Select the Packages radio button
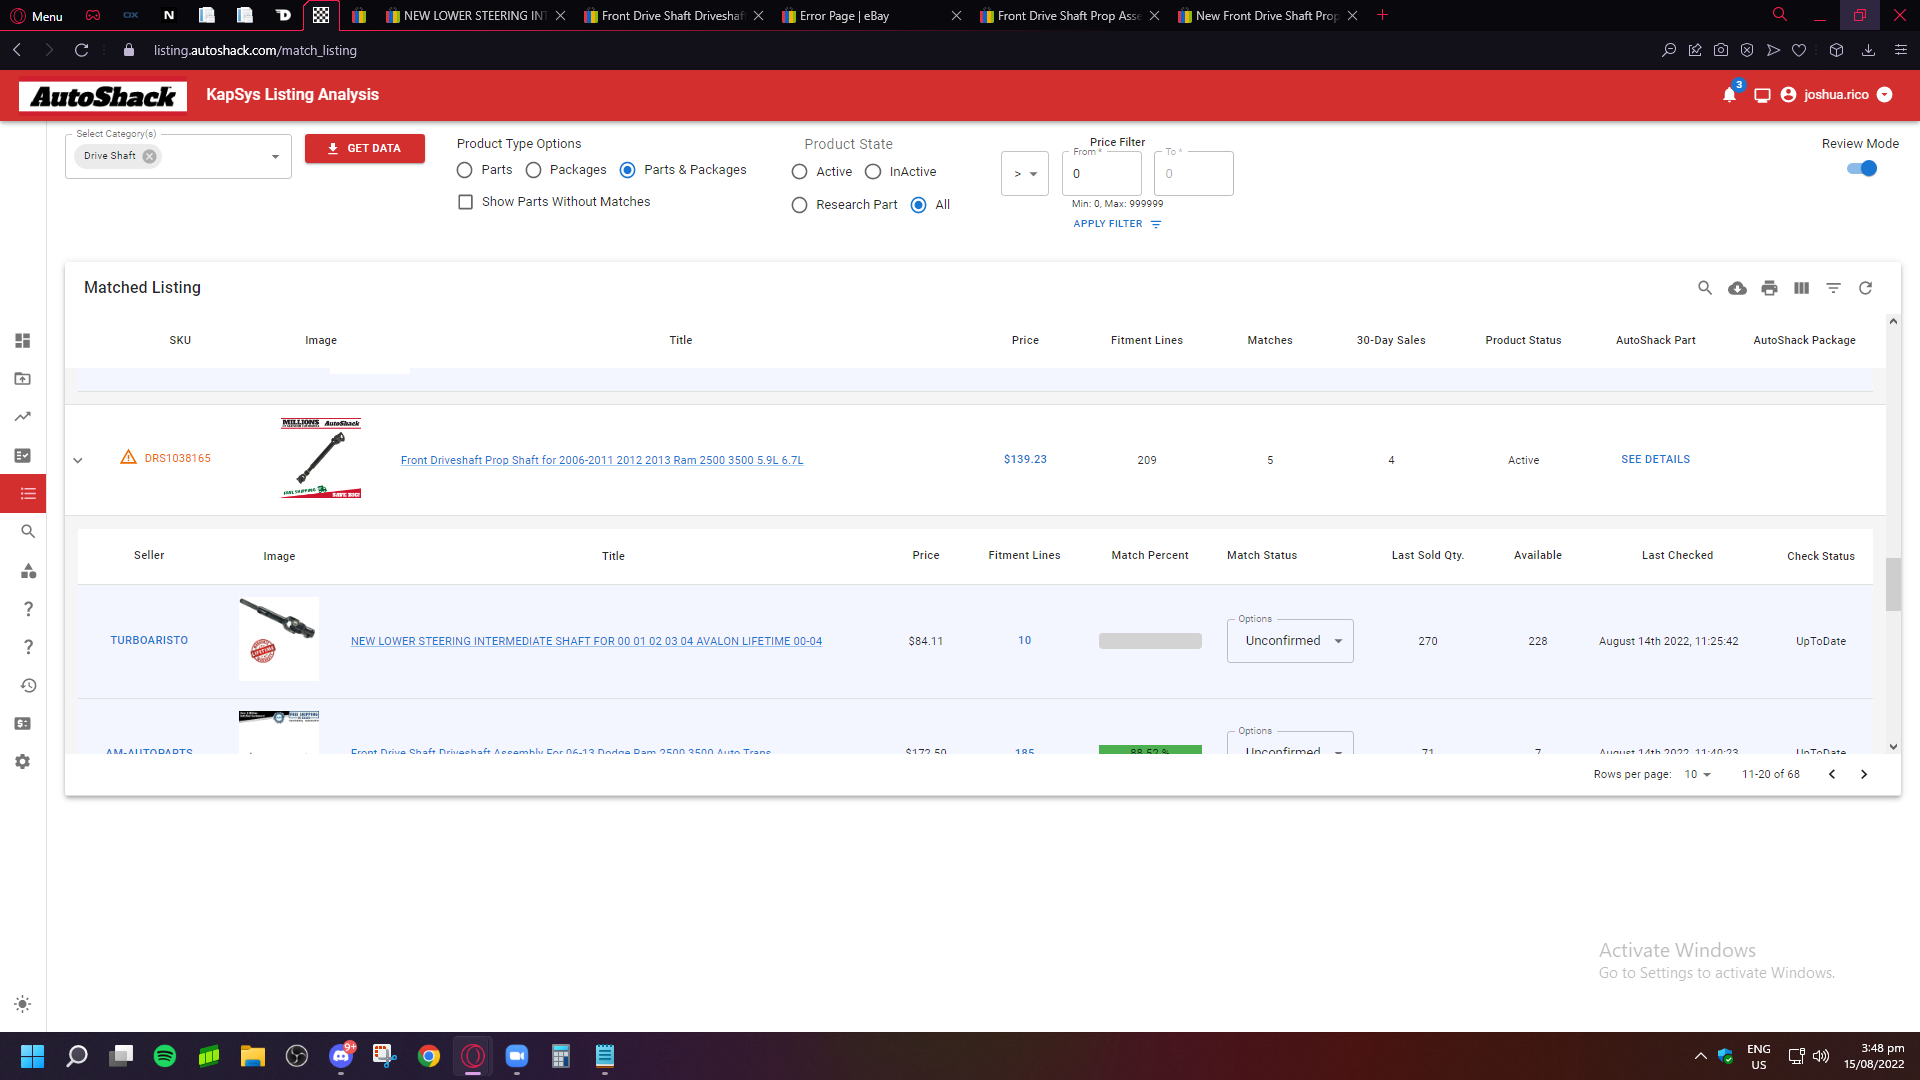This screenshot has height=1080, width=1920. coord(534,170)
